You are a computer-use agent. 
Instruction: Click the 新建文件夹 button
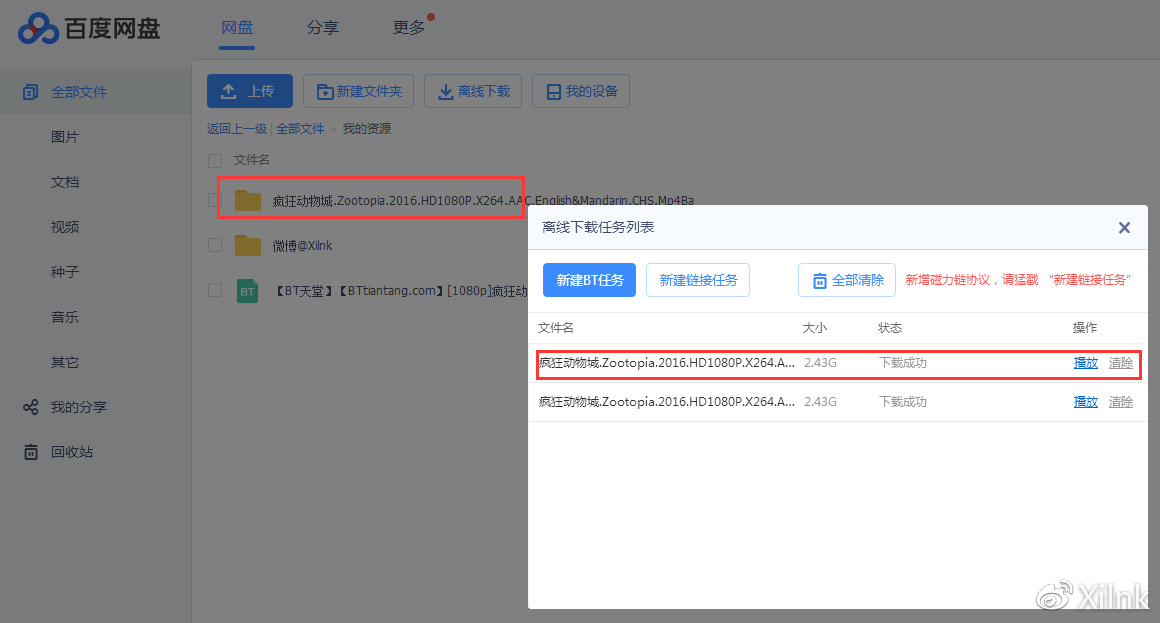(358, 91)
